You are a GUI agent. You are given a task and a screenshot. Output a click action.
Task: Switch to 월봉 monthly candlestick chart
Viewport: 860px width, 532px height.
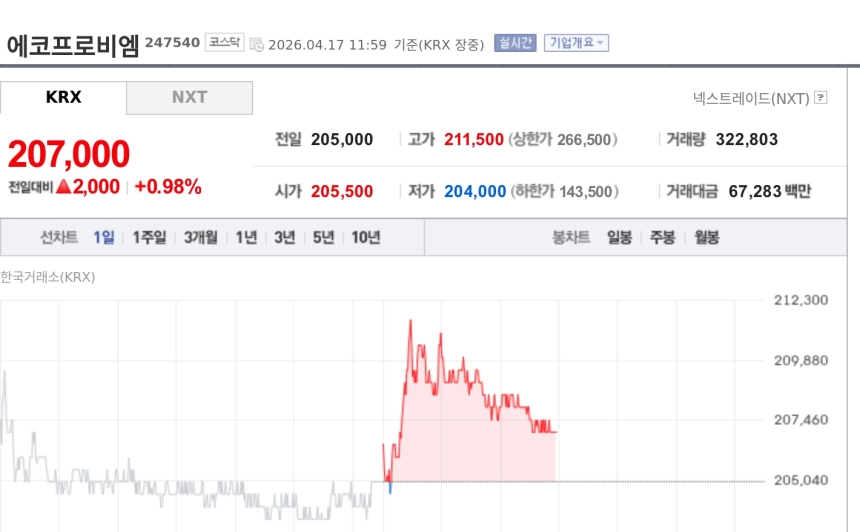point(706,237)
